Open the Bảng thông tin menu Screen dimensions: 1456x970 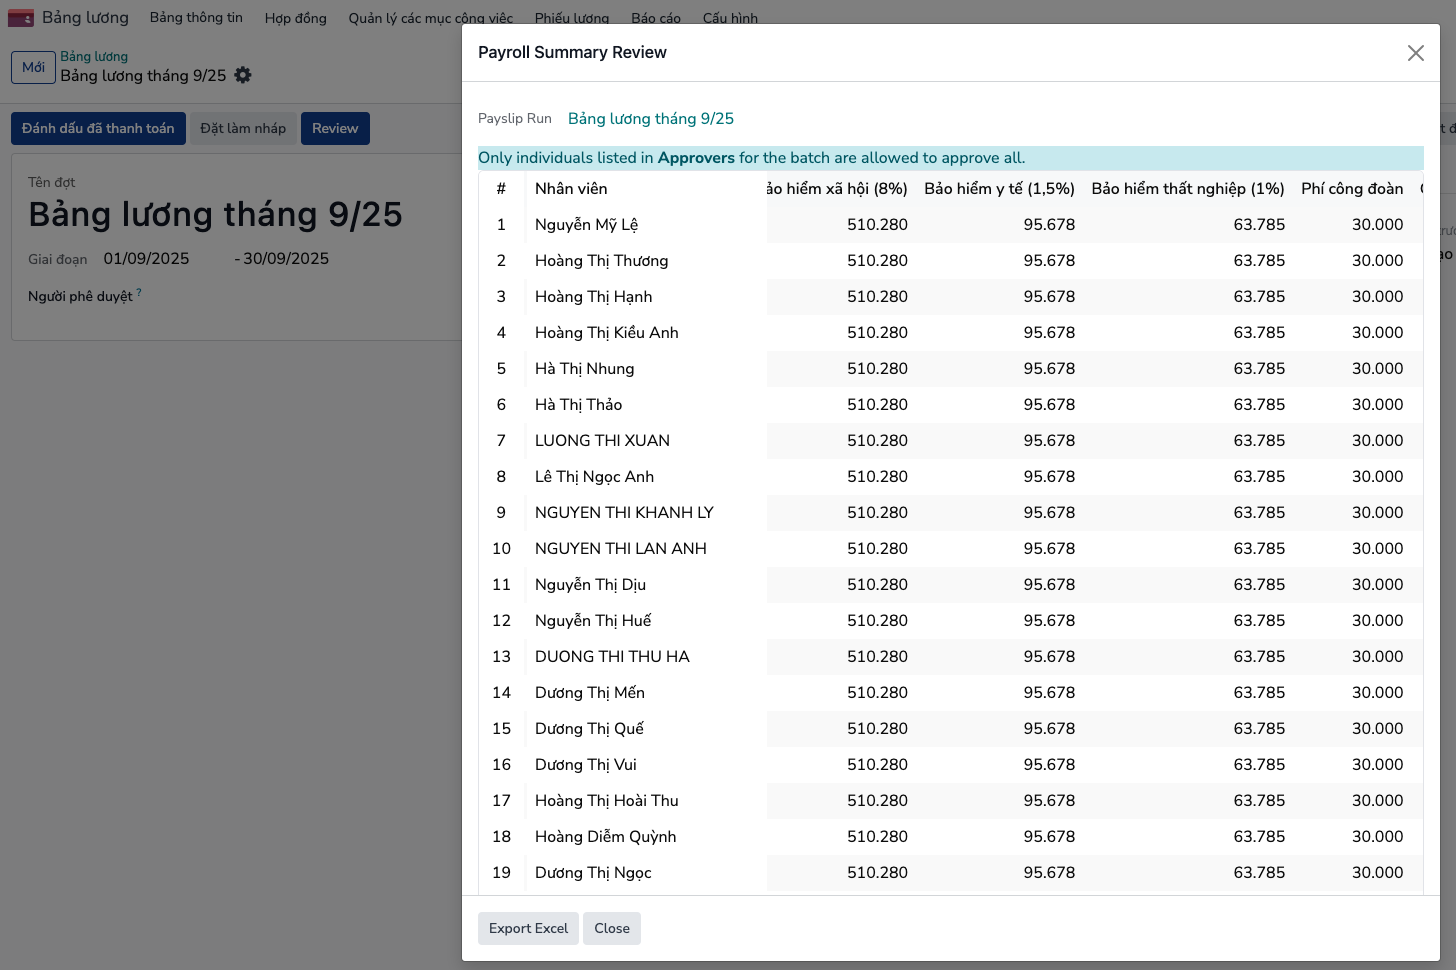coord(196,18)
